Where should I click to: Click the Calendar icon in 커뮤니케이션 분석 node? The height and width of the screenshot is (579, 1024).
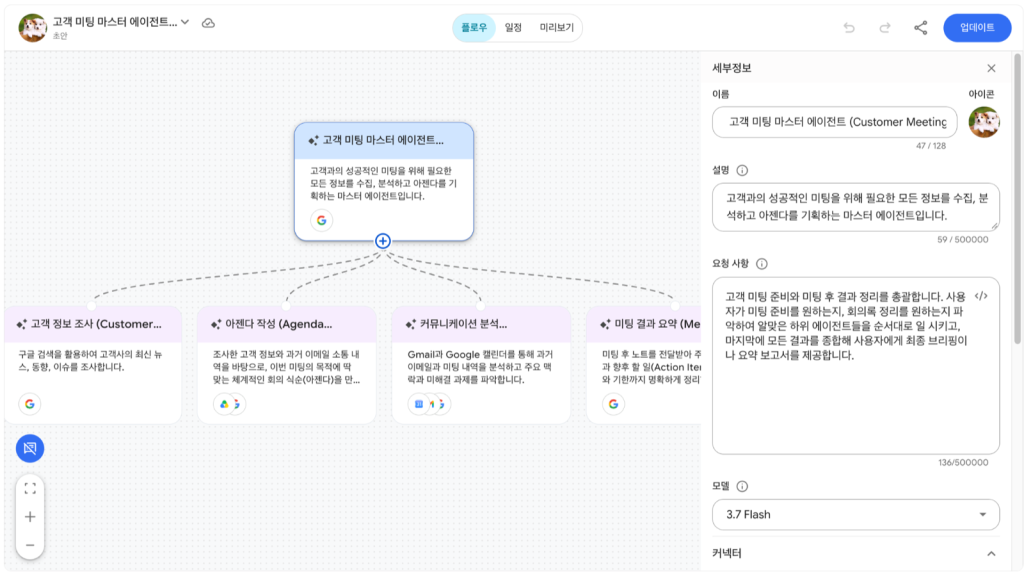click(x=419, y=404)
